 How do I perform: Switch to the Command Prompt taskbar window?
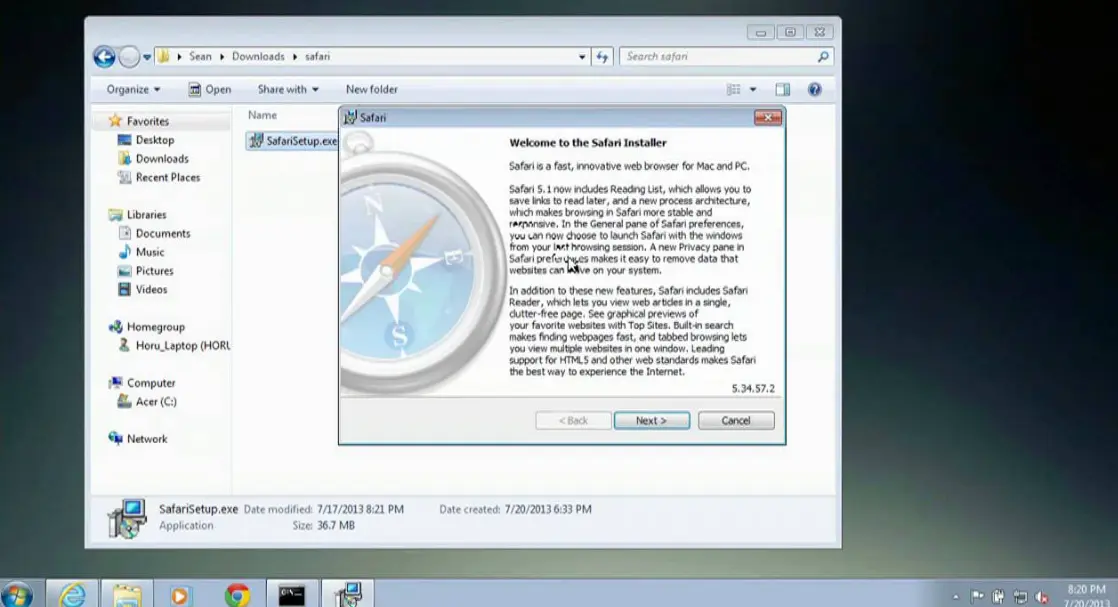coord(292,595)
